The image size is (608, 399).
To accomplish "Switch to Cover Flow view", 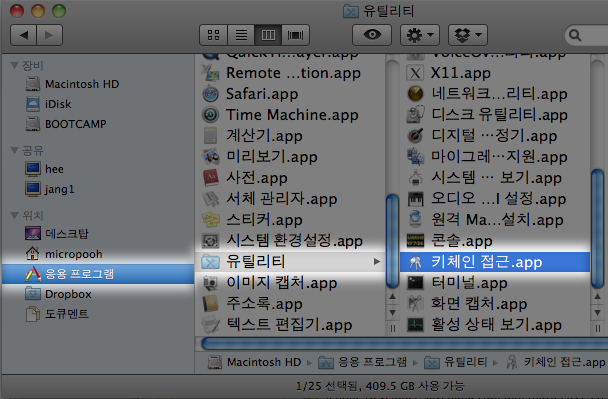I will [x=295, y=35].
